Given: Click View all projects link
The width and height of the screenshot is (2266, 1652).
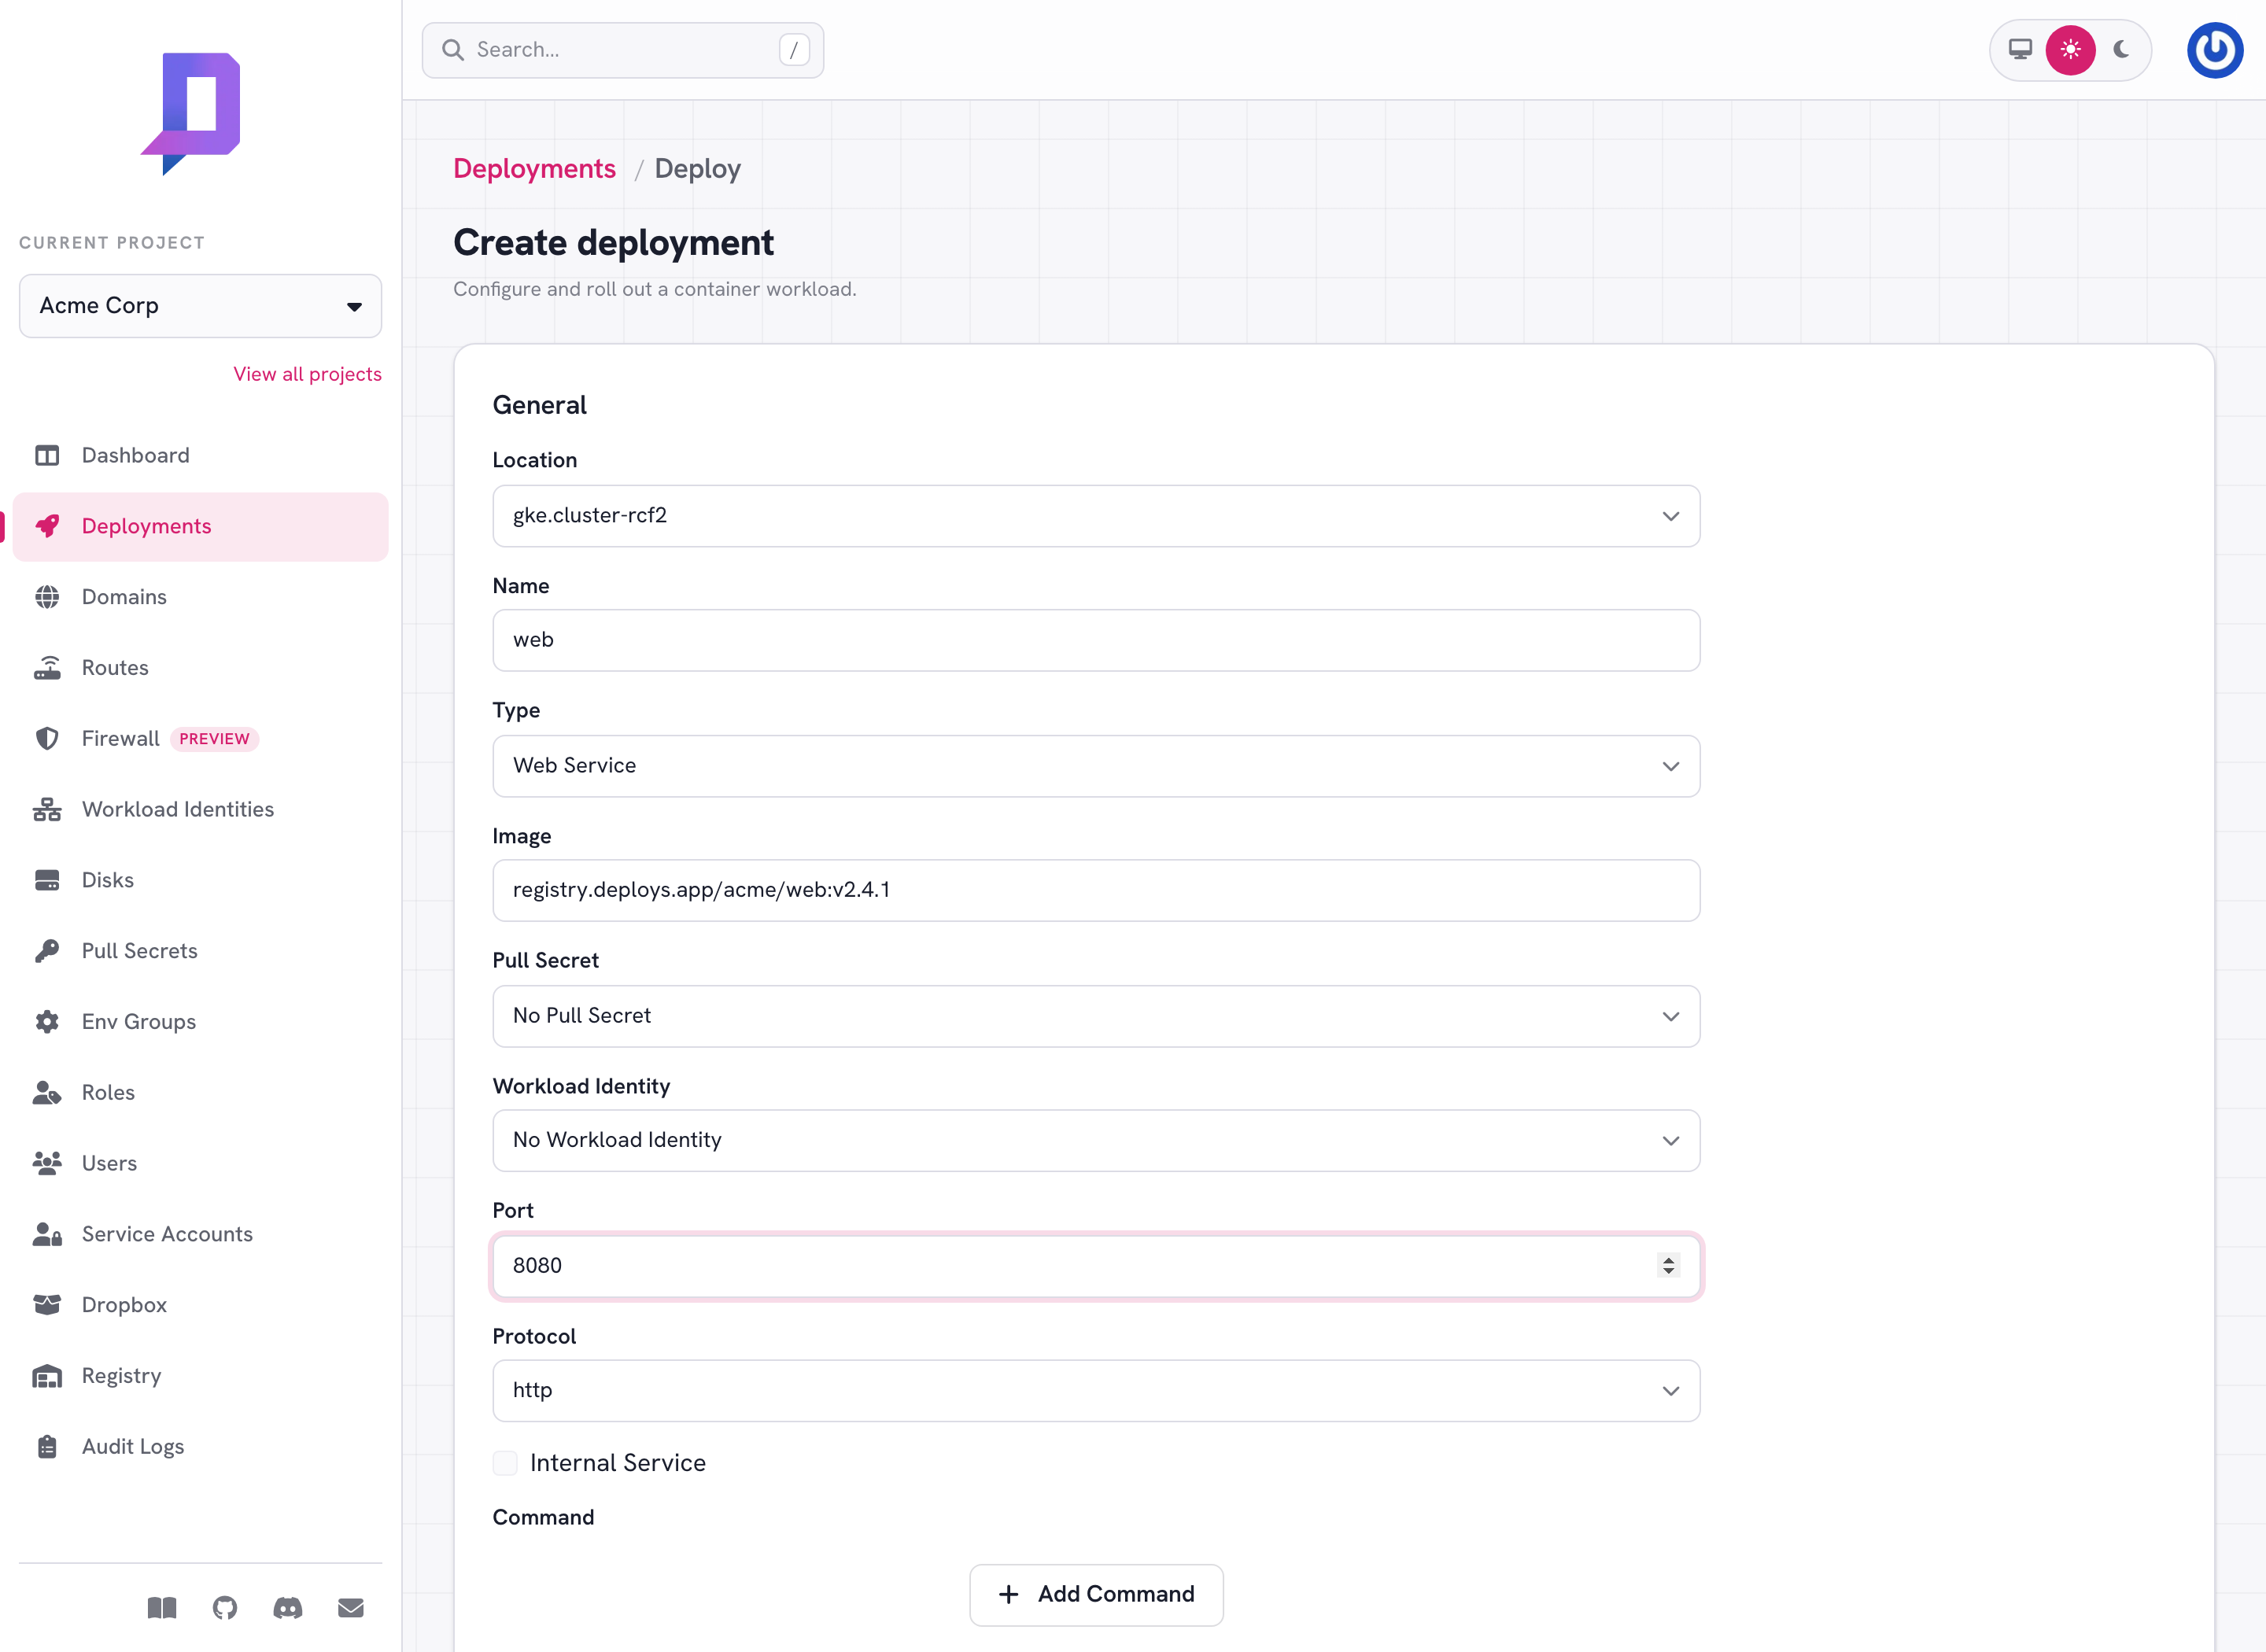Looking at the screenshot, I should point(308,374).
